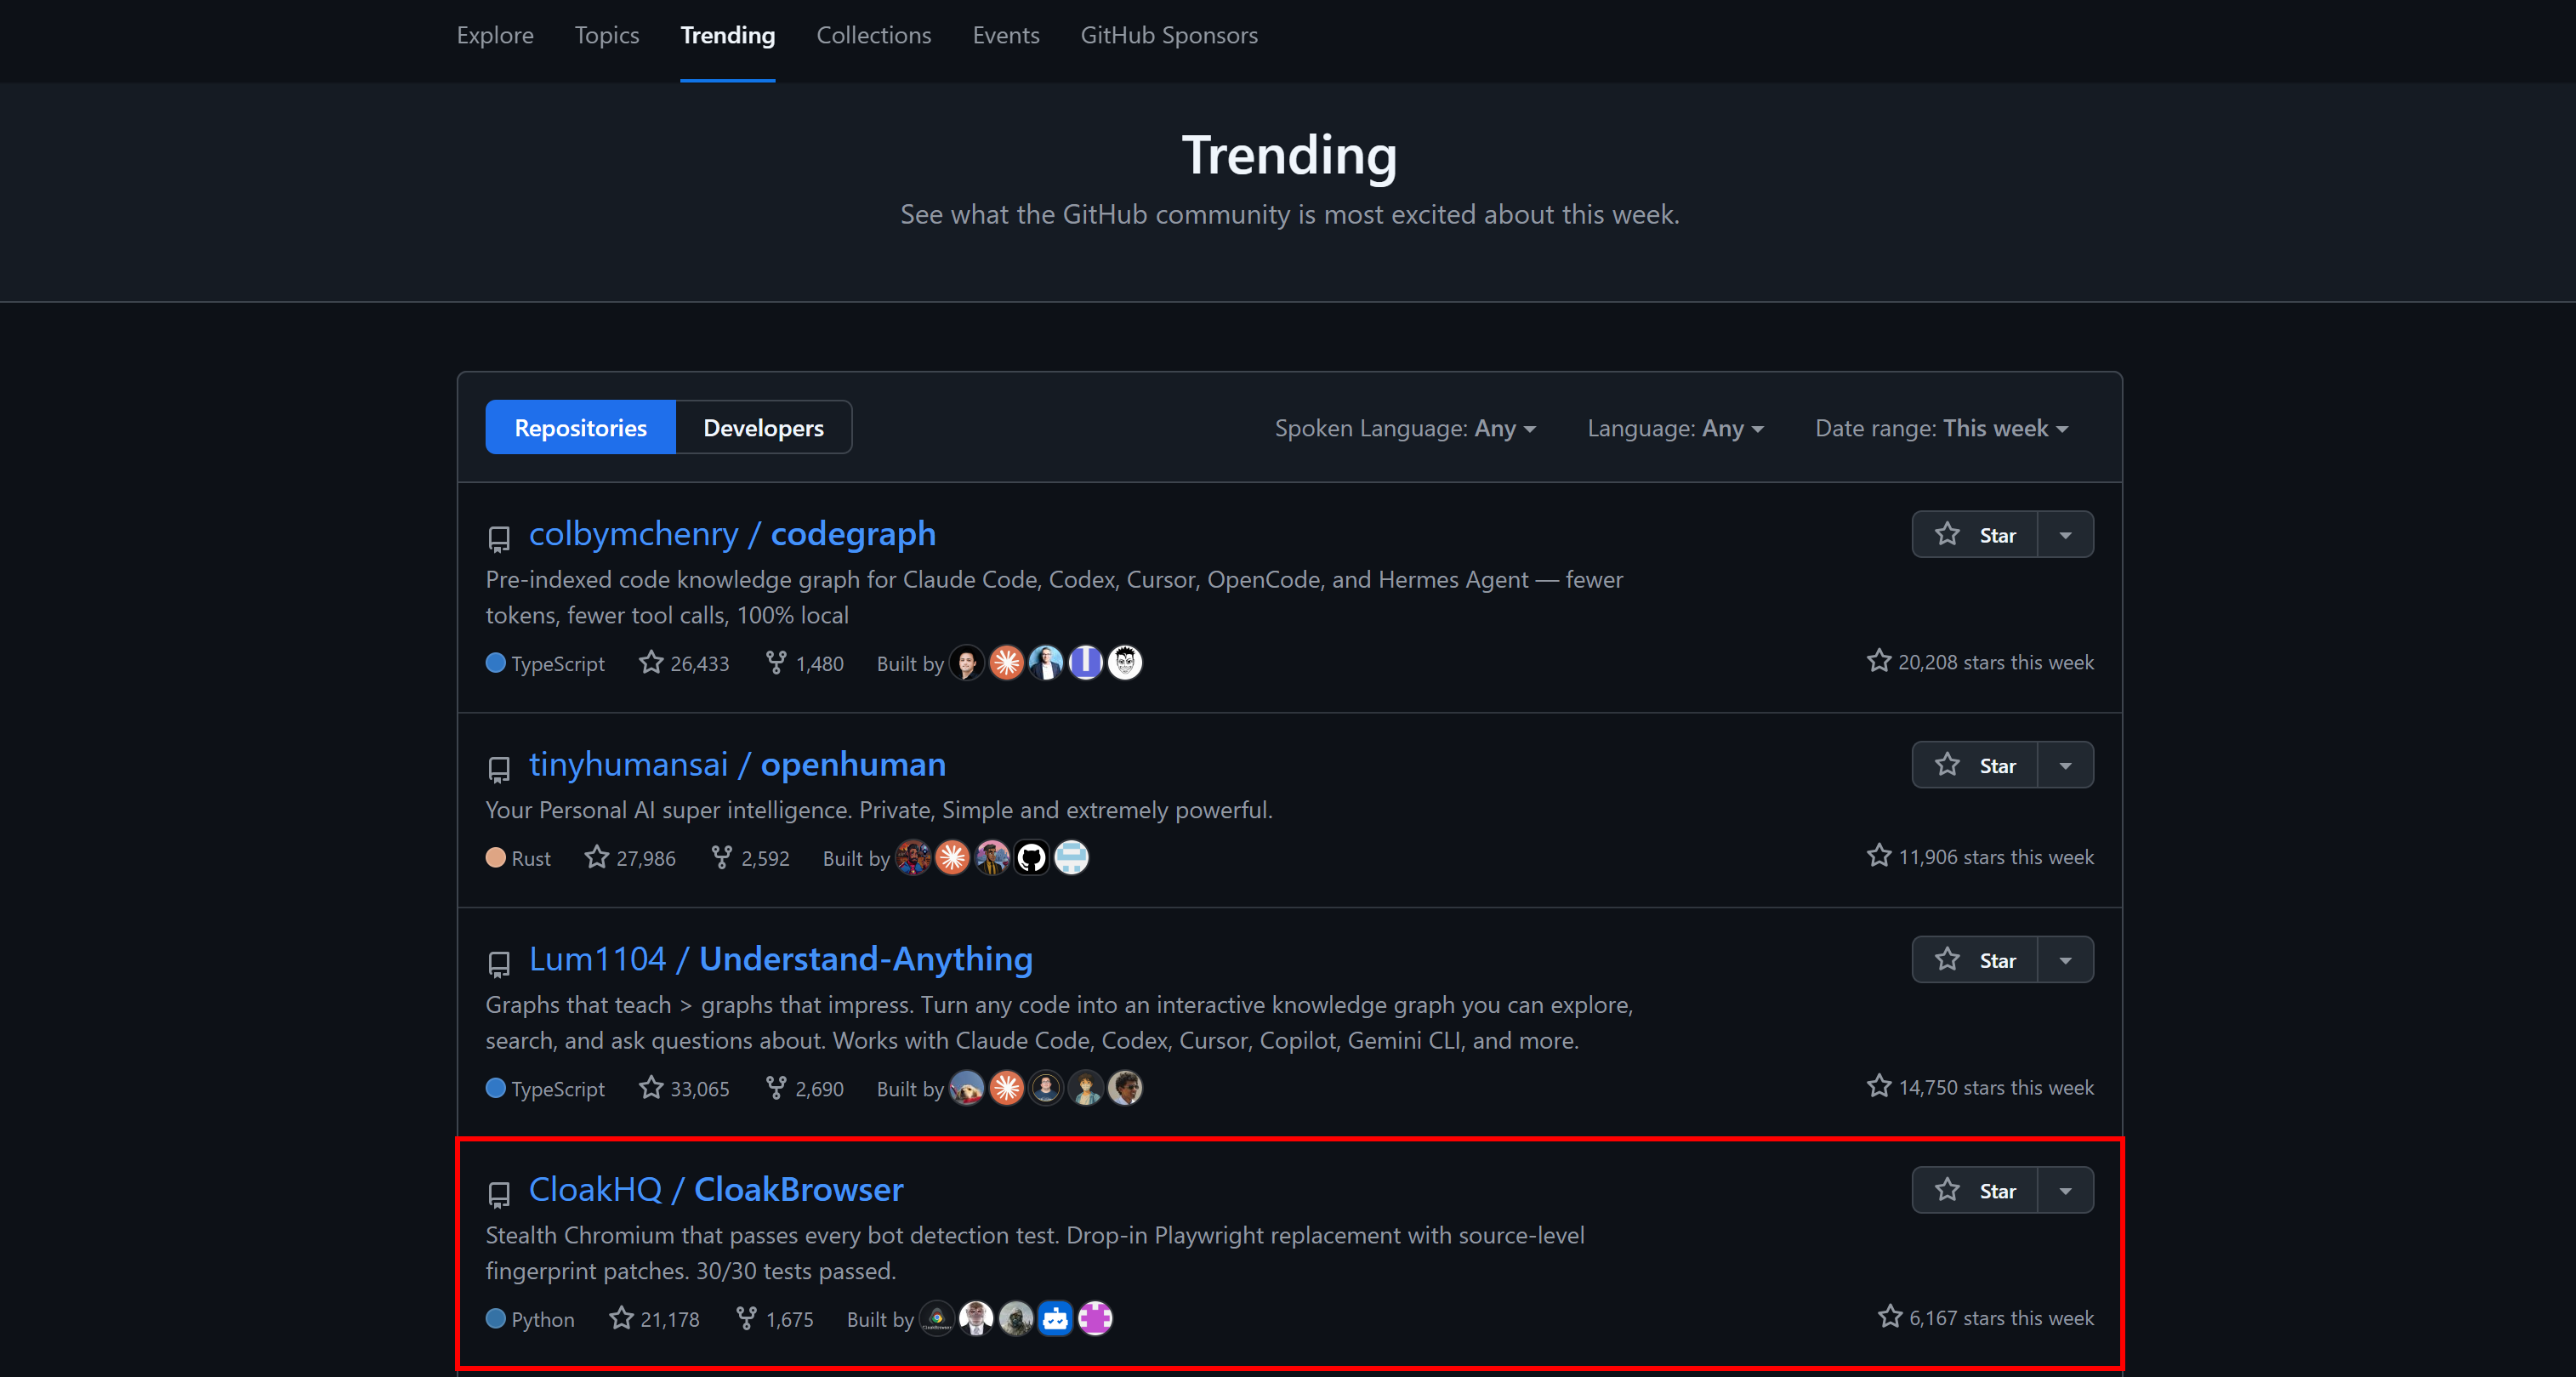2576x1377 pixels.
Task: Expand star lists dropdown for openhuman
Action: pos(2066,765)
